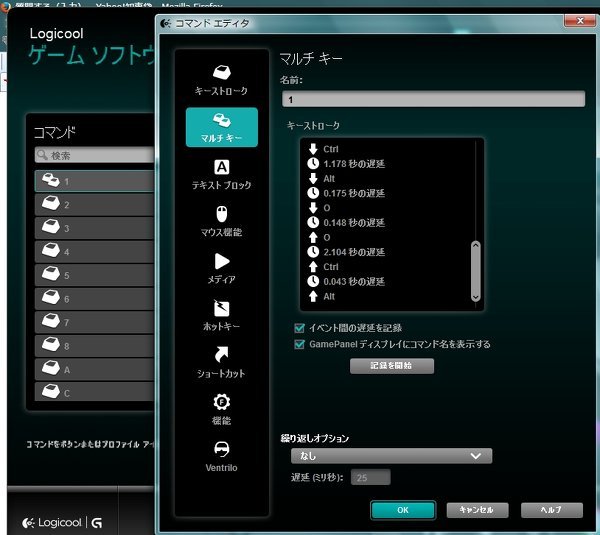Toggle GamePanel display command name checkbox
The width and height of the screenshot is (600, 535).
click(299, 344)
